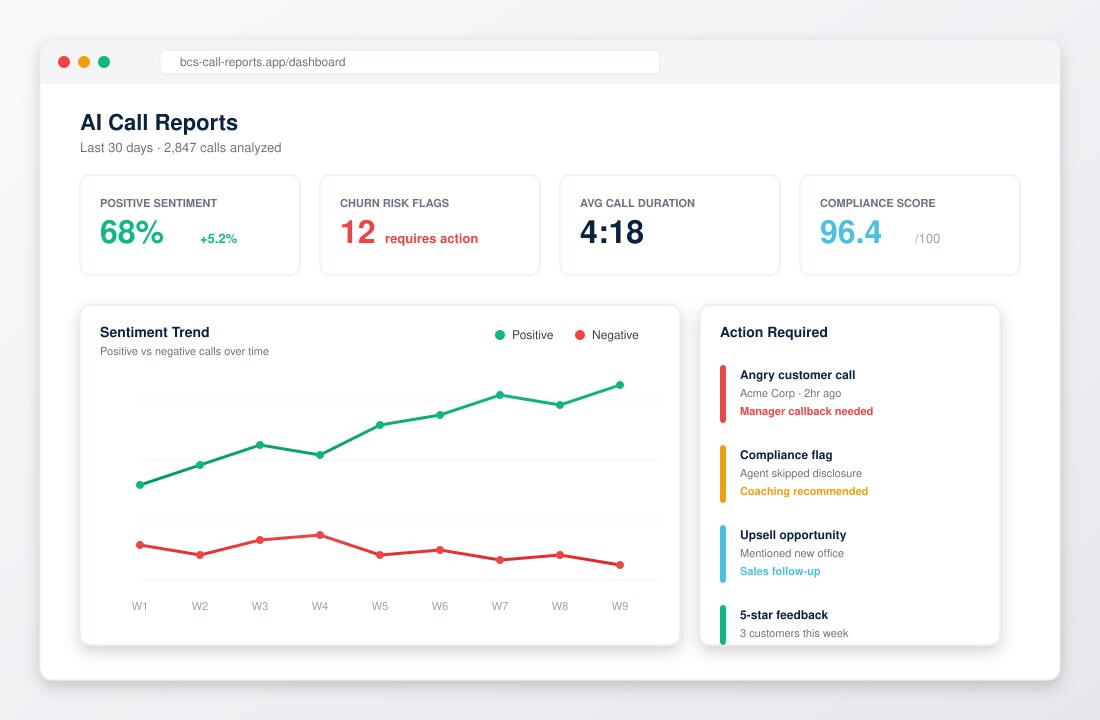Open the 5-star feedback item

(850, 625)
